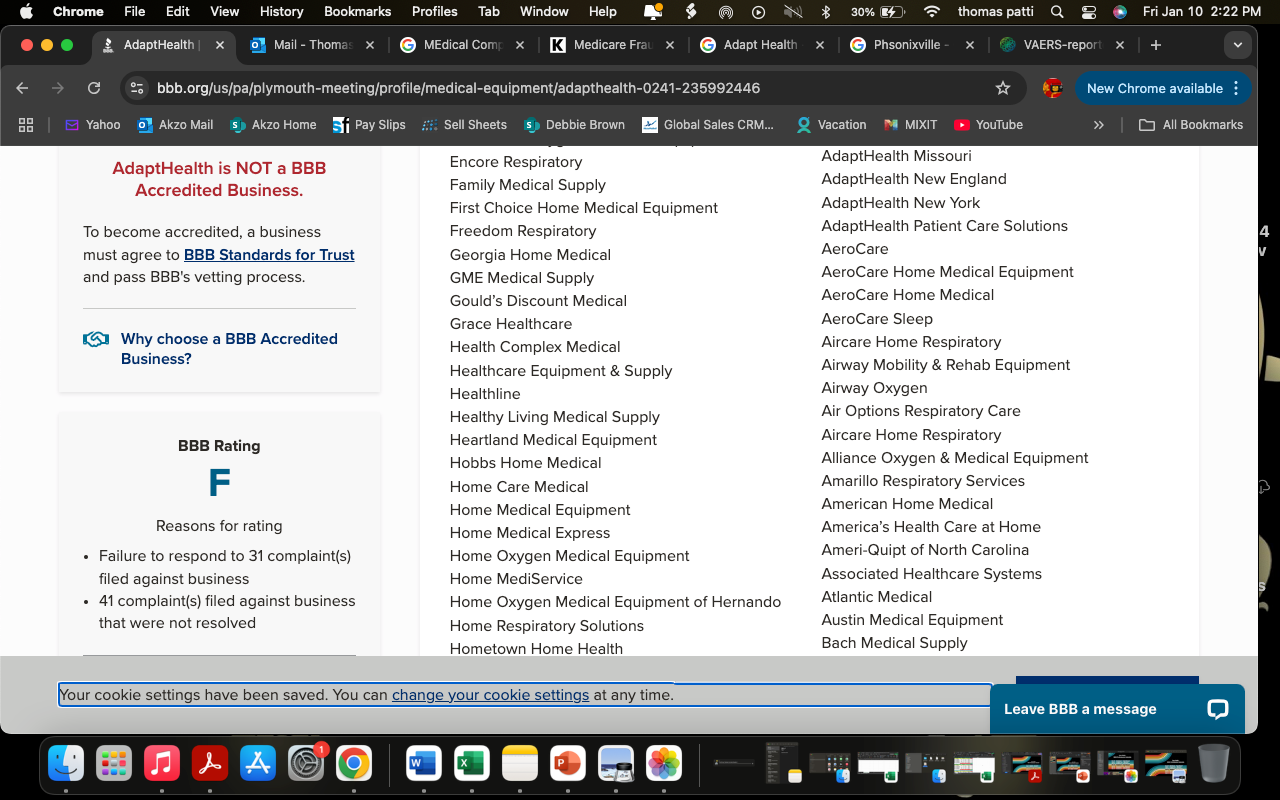
Task: Select the Bach Medical Supply list entry
Action: tap(895, 643)
